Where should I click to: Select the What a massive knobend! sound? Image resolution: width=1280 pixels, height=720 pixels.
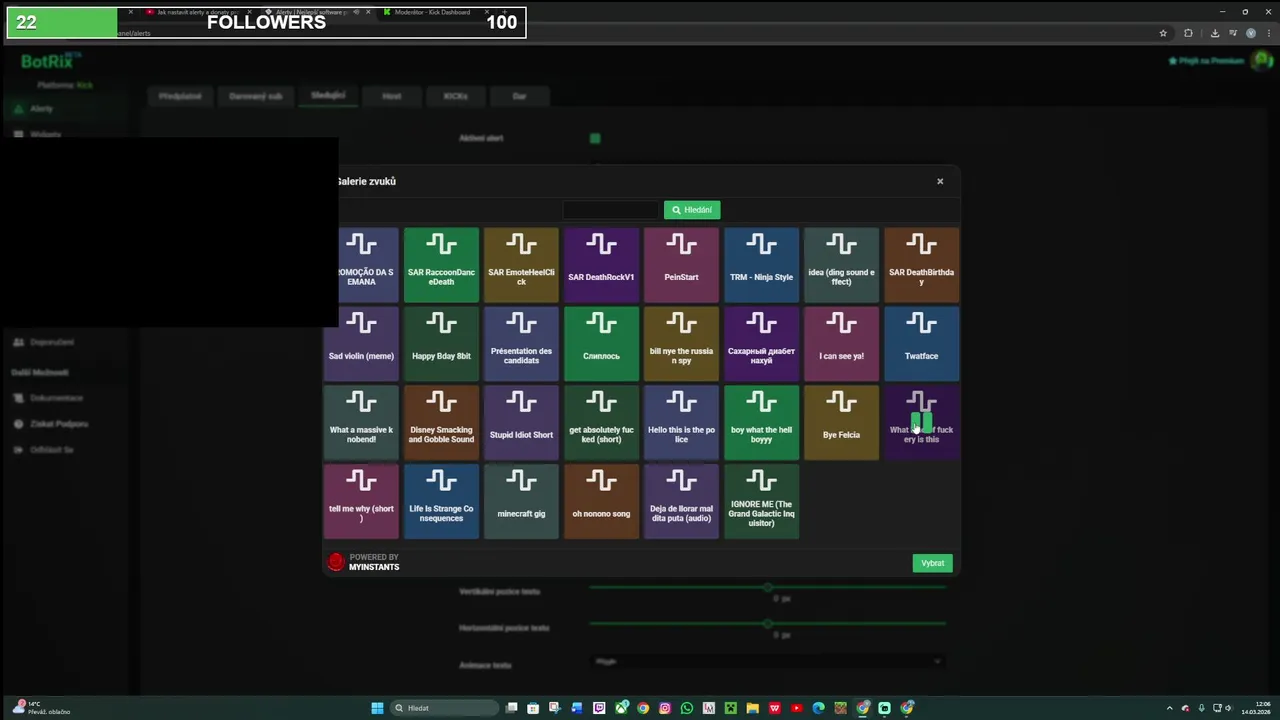point(361,423)
